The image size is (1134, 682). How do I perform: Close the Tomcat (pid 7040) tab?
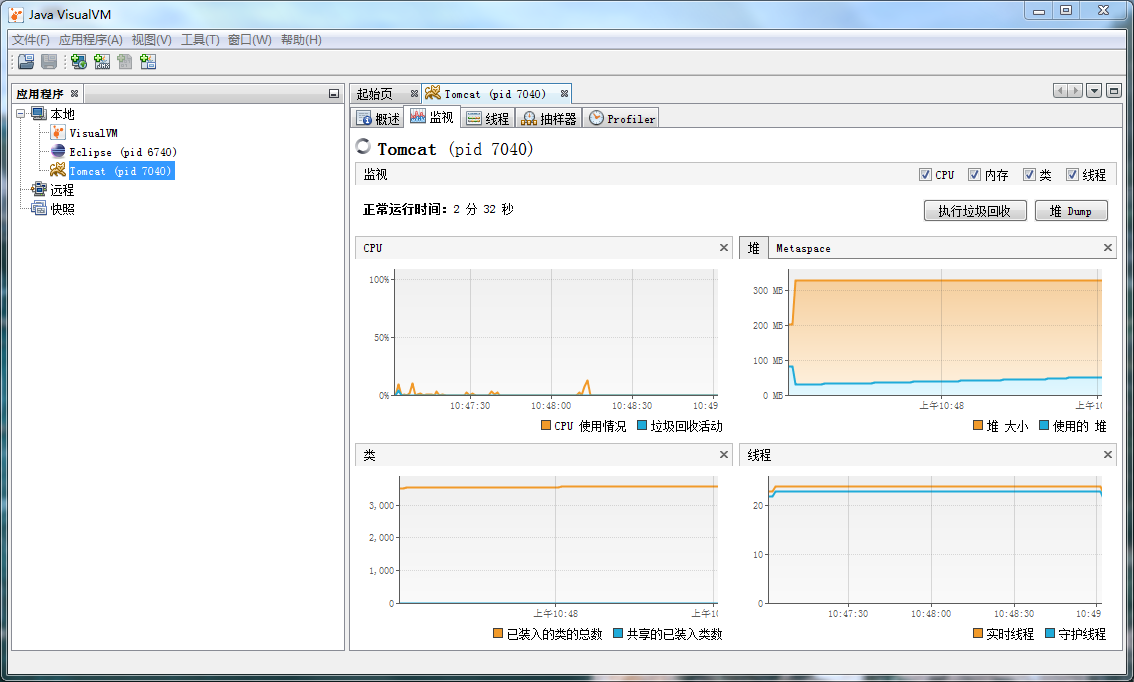coord(564,93)
